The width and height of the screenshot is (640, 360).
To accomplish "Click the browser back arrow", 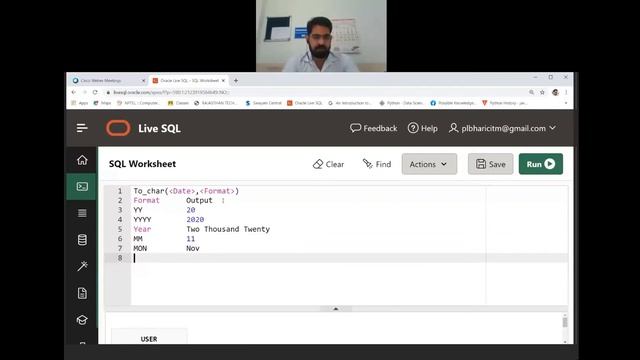I will [x=74, y=93].
